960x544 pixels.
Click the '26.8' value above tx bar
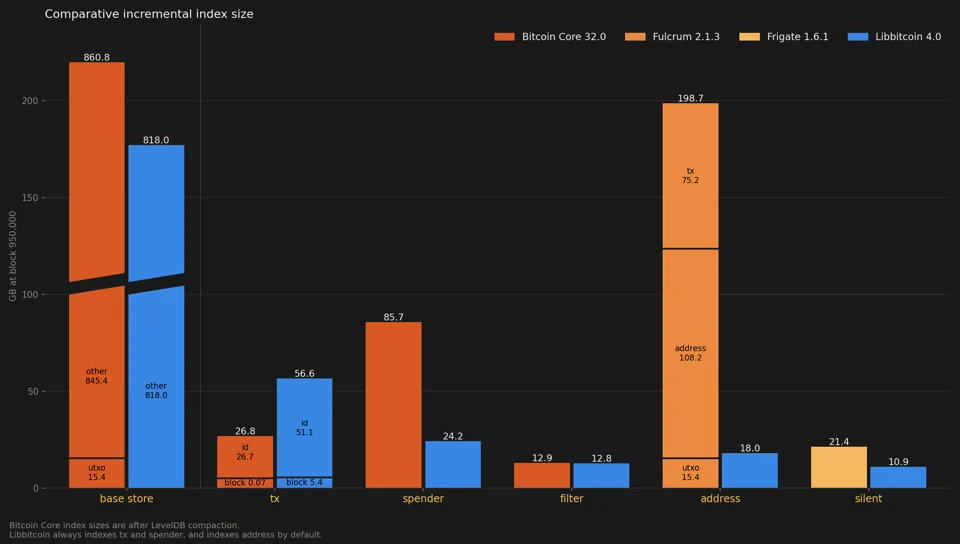(245, 431)
